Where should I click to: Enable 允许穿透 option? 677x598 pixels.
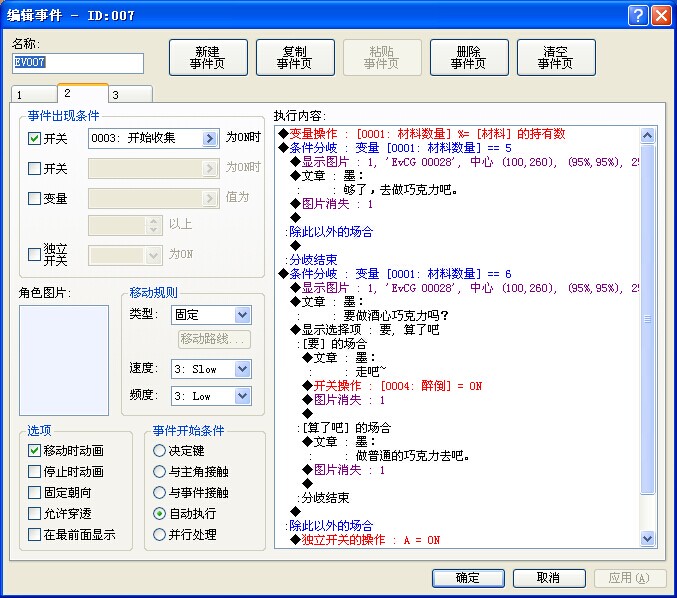pyautogui.click(x=34, y=513)
